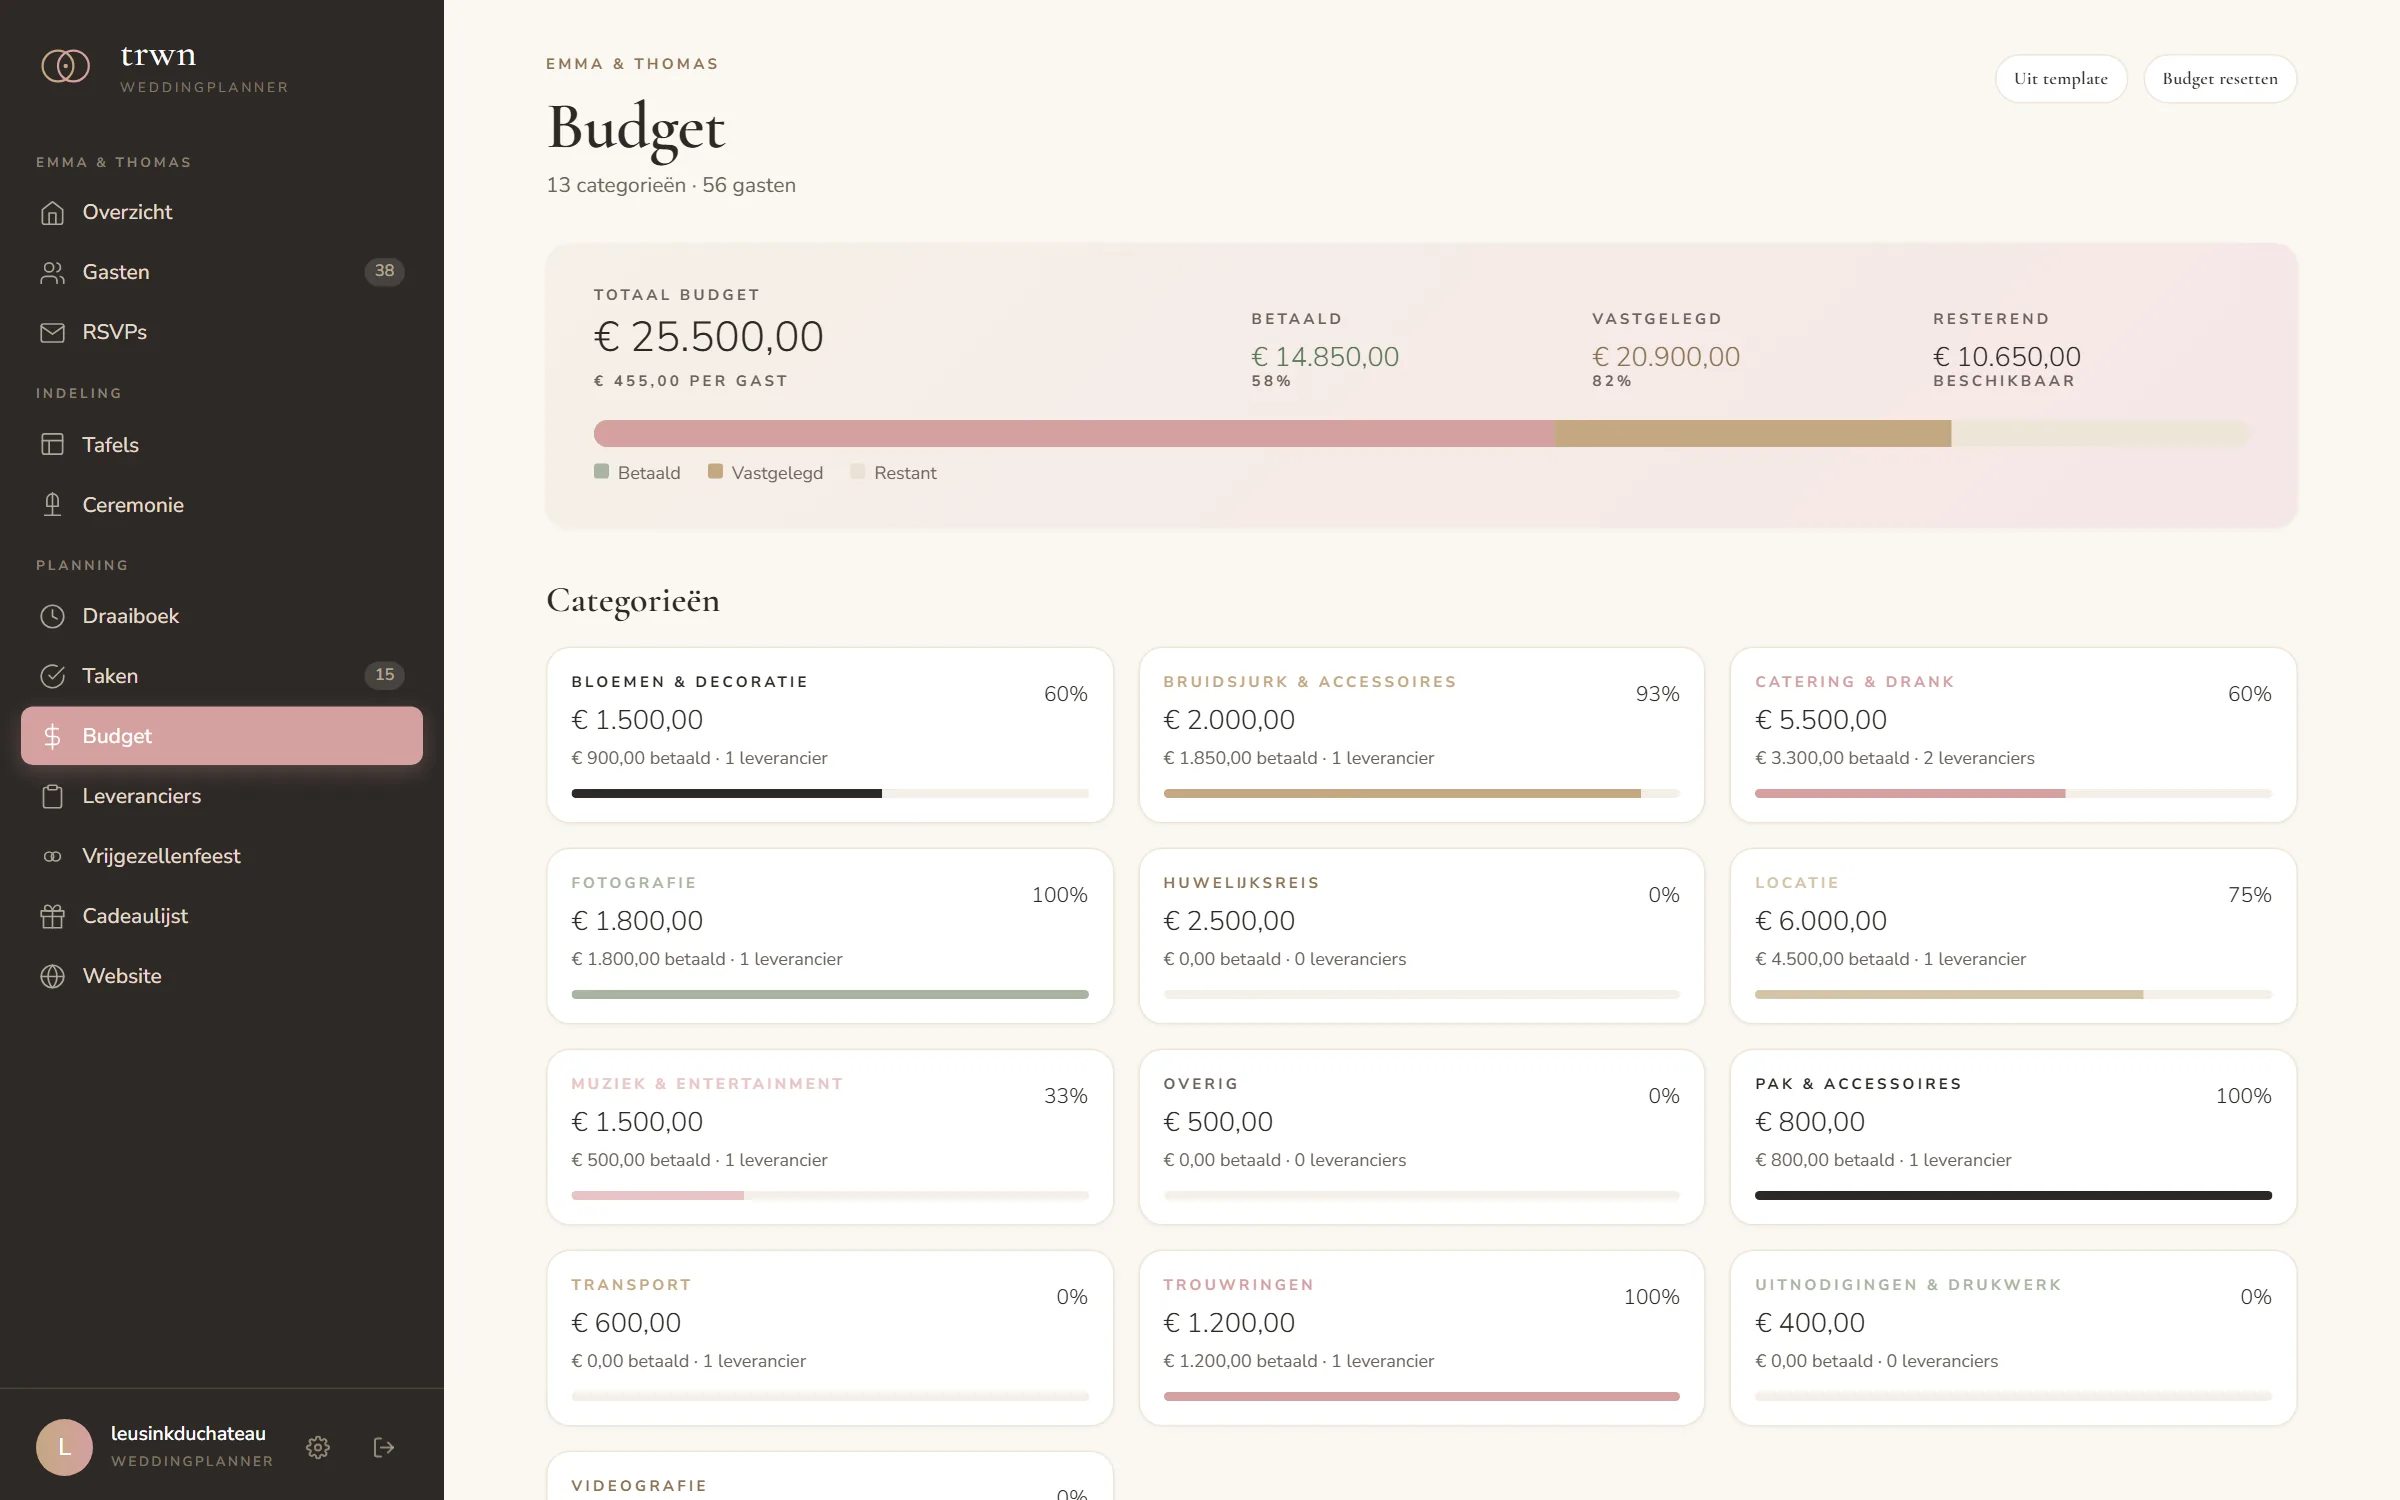Screen dimensions: 2400x1500
Task: Open the Draaiboek page
Action: pos(222,616)
